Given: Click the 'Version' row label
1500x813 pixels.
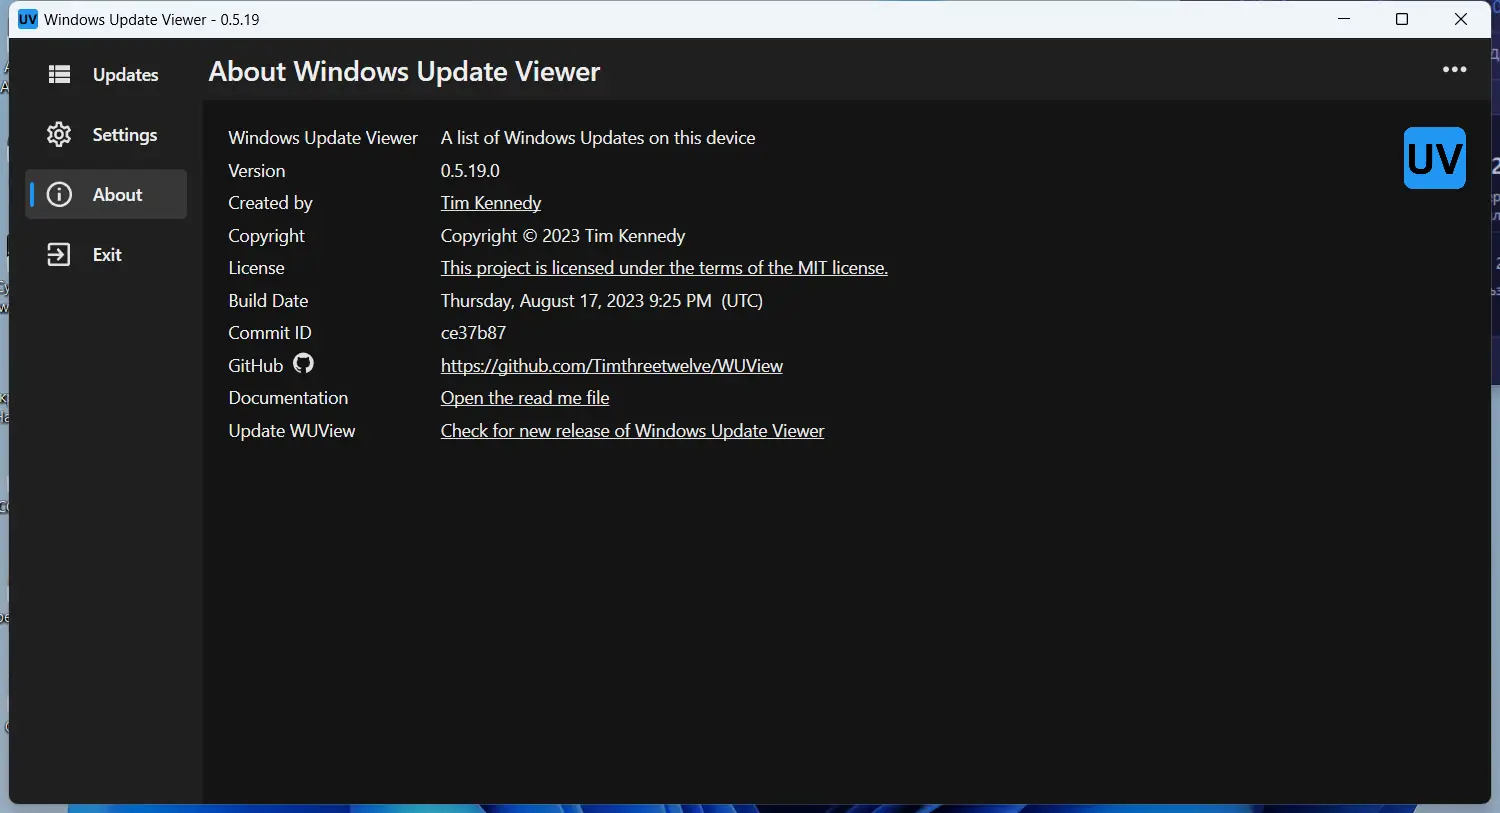Looking at the screenshot, I should click(257, 171).
